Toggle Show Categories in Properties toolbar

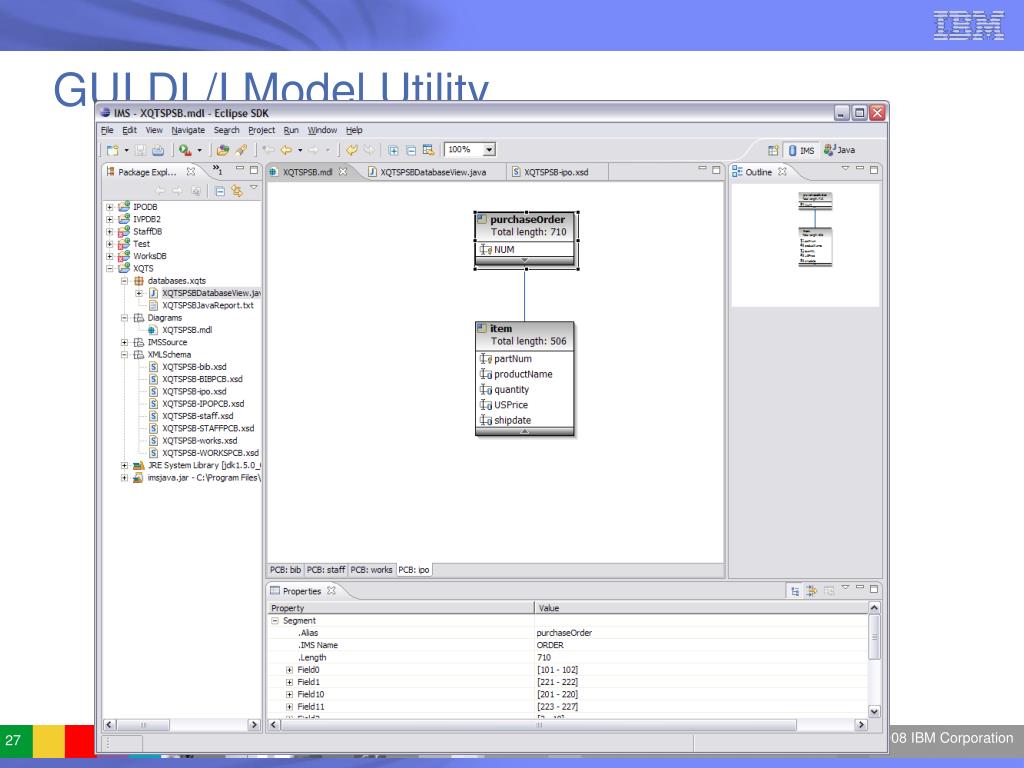[795, 590]
